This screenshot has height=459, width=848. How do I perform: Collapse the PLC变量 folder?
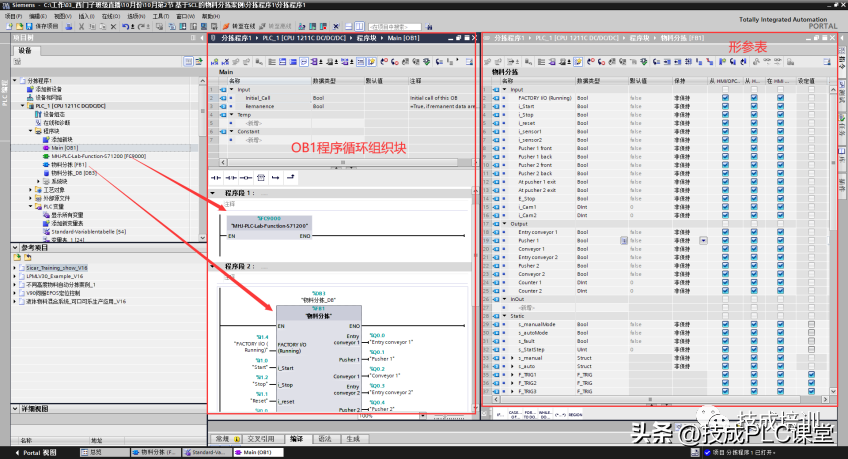point(30,207)
